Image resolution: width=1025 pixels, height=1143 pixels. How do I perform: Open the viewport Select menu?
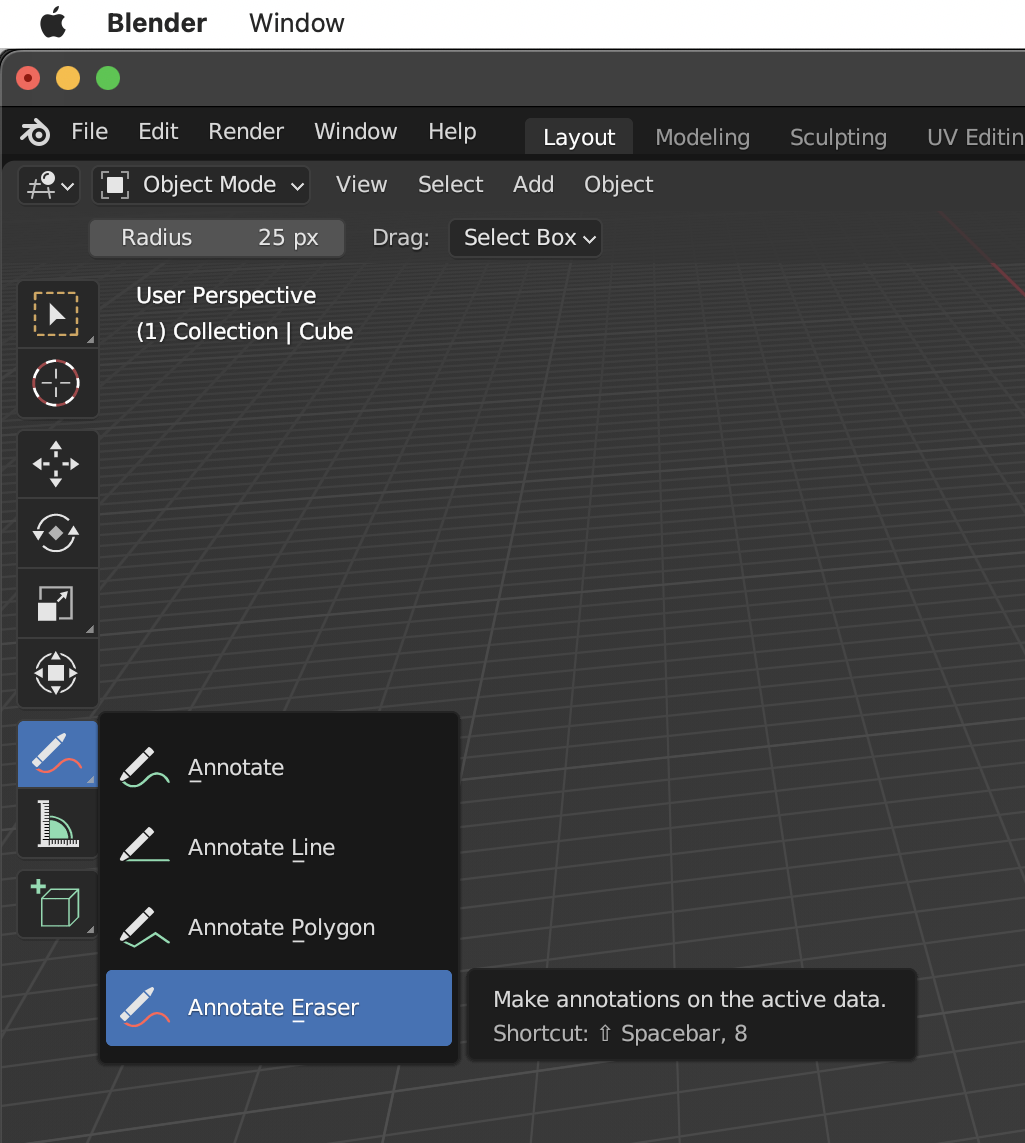pyautogui.click(x=451, y=184)
